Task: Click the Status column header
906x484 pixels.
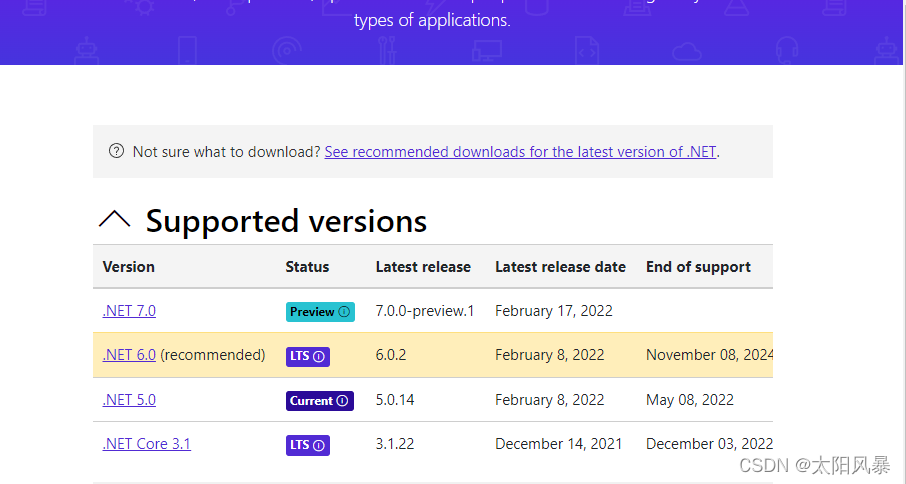Action: pos(307,267)
